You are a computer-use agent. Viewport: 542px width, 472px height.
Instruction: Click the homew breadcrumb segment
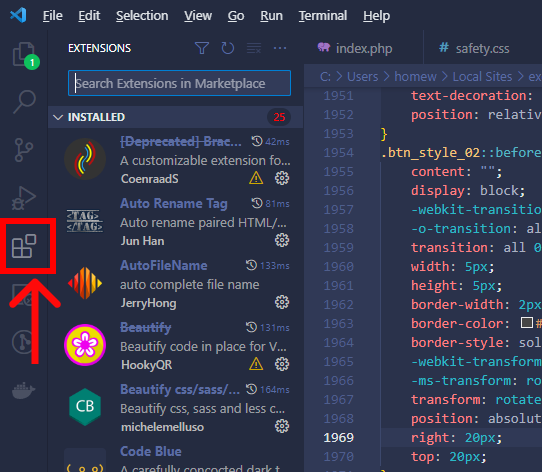point(415,77)
